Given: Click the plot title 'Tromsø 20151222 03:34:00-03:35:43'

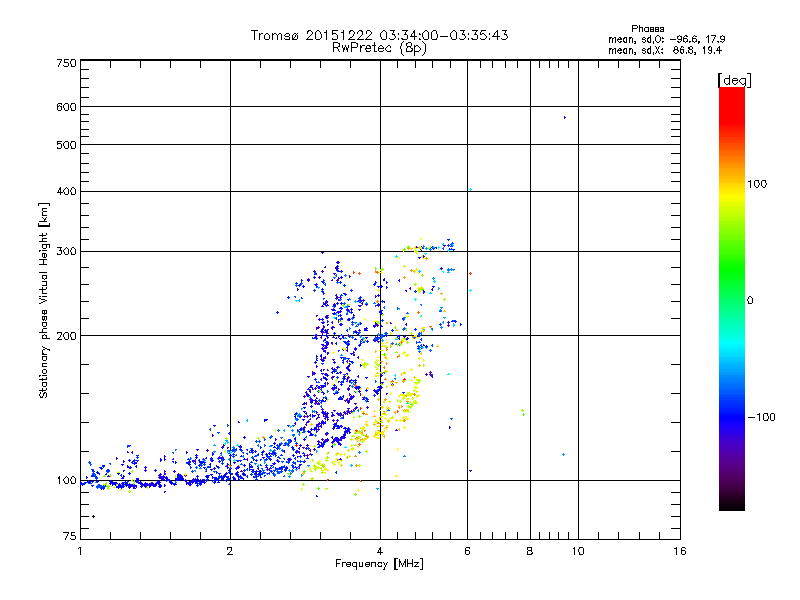Looking at the screenshot, I should point(379,35).
